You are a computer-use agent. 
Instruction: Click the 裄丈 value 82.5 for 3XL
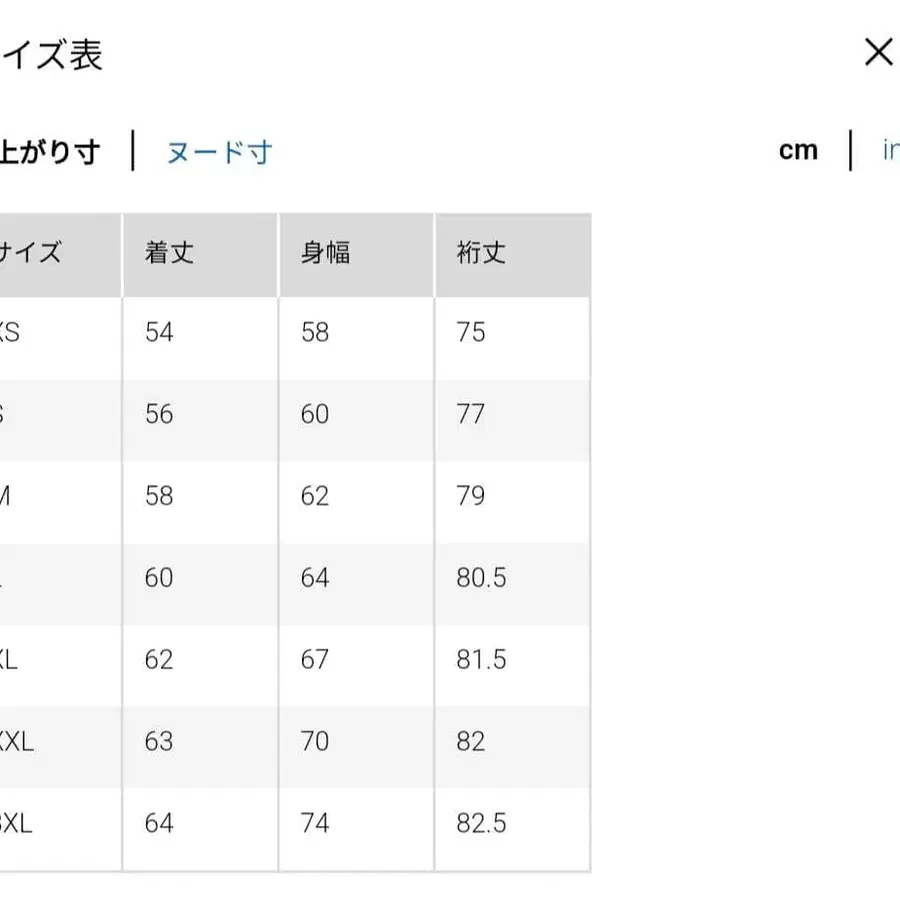tap(482, 823)
